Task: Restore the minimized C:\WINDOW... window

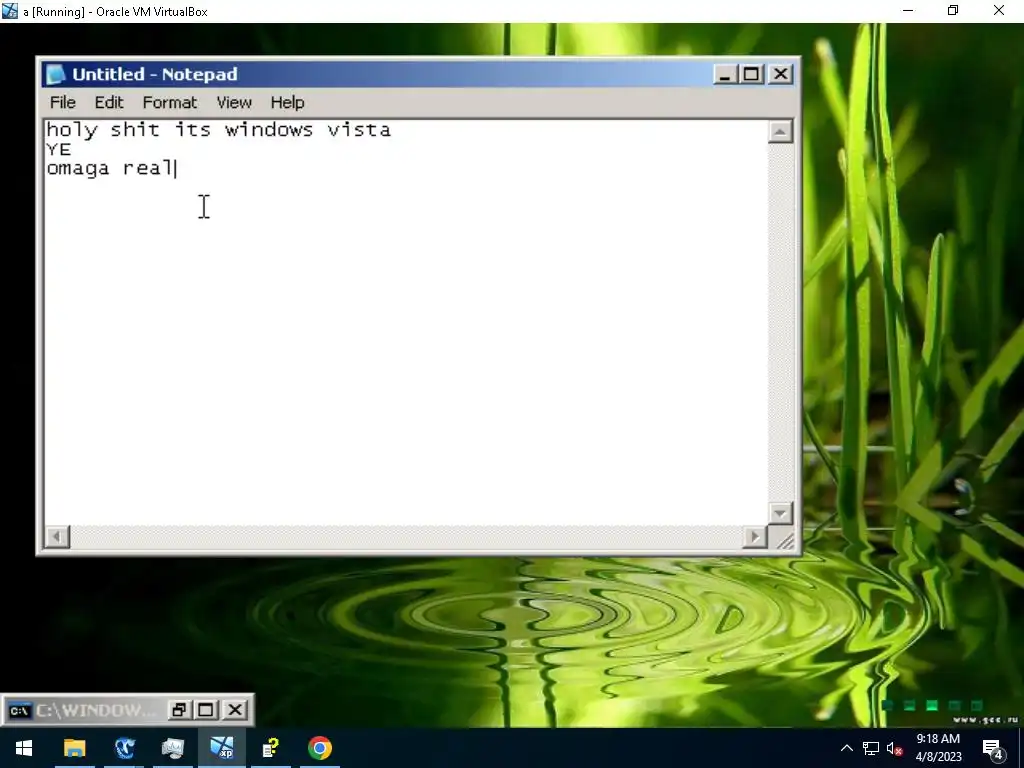Action: pyautogui.click(x=178, y=710)
